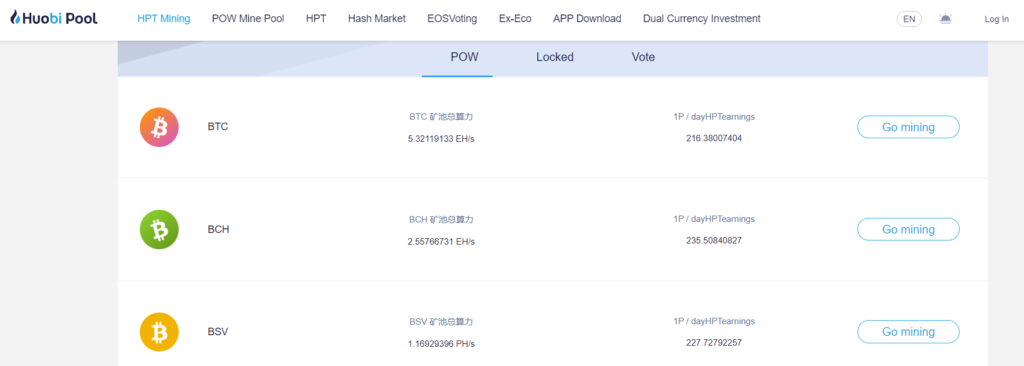Screen dimensions: 1024x366
Task: Open the Hash Market page
Action: point(377,19)
